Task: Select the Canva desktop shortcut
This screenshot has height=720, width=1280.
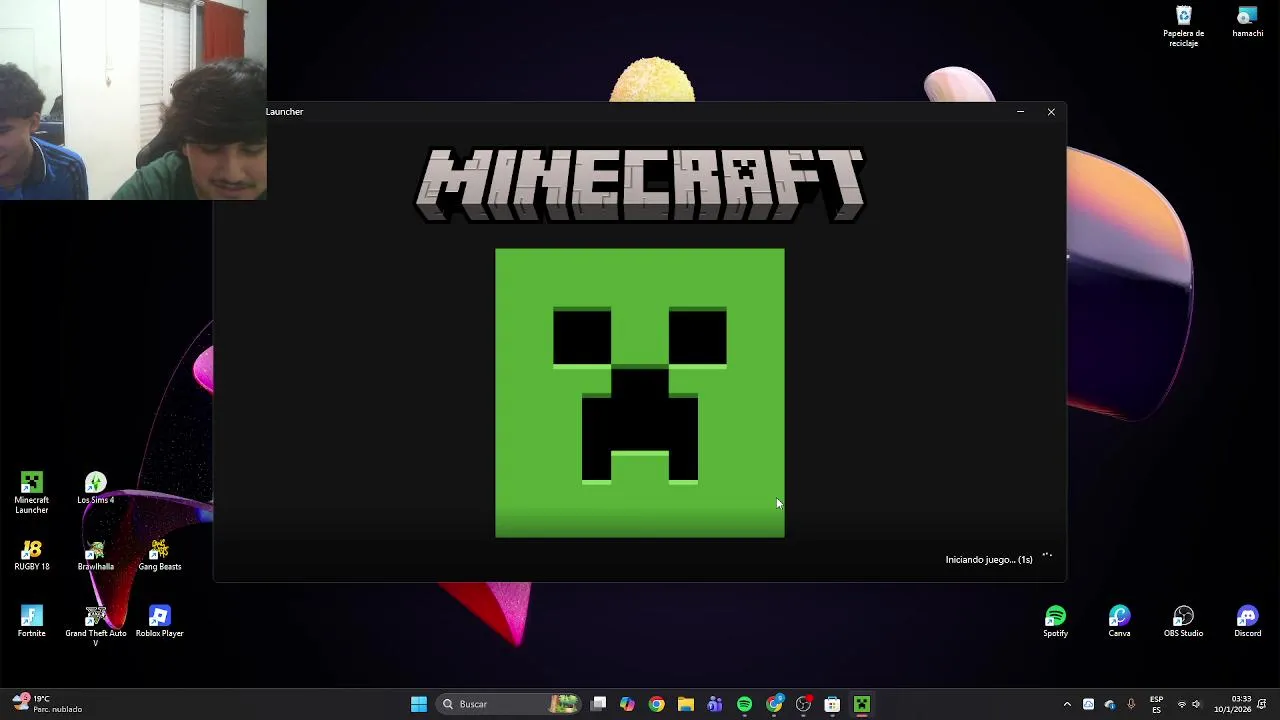Action: (1119, 621)
